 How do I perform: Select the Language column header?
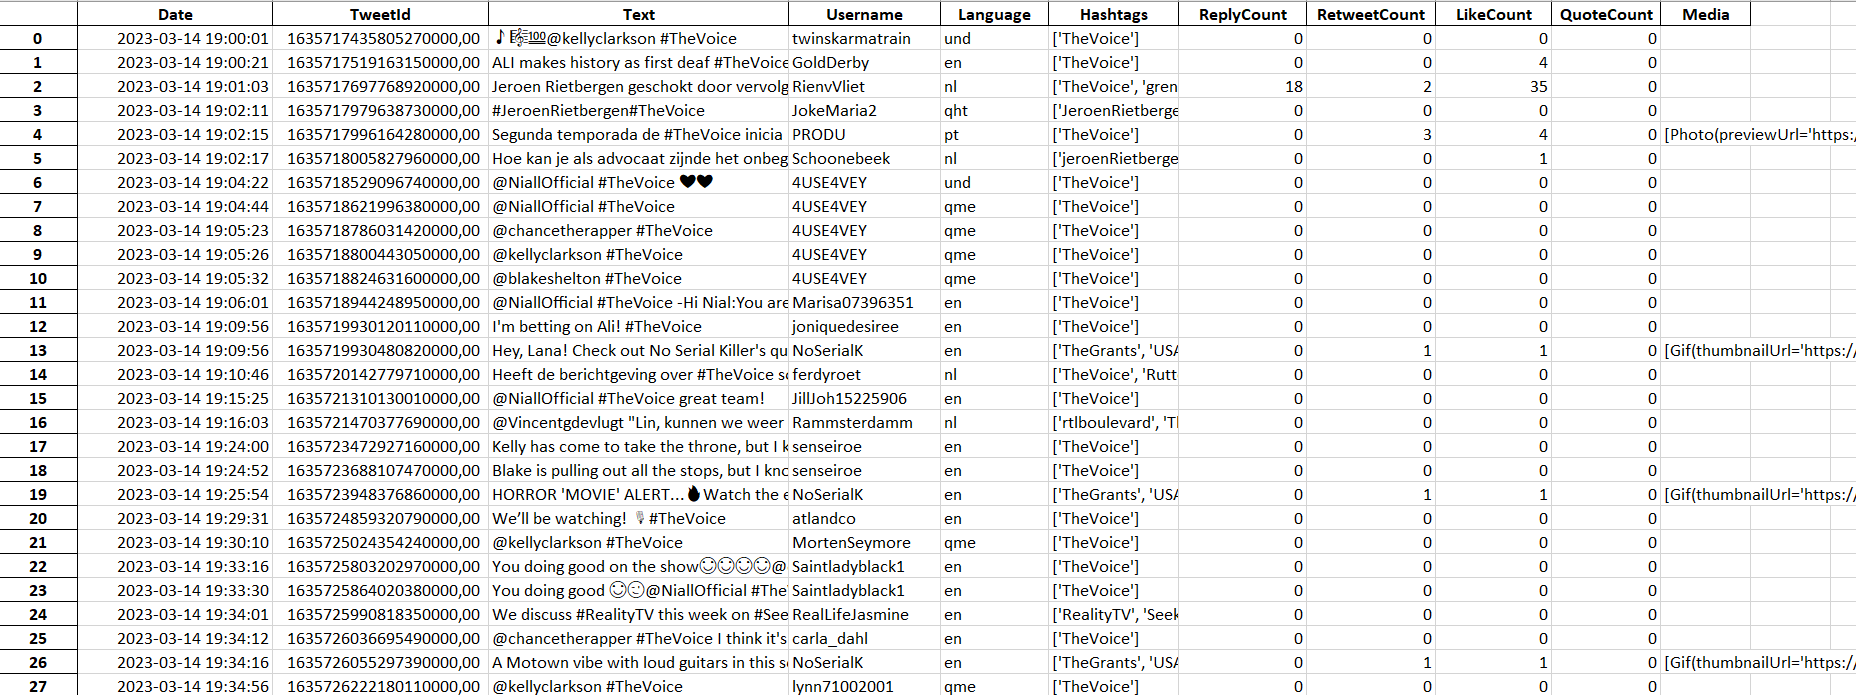[994, 14]
